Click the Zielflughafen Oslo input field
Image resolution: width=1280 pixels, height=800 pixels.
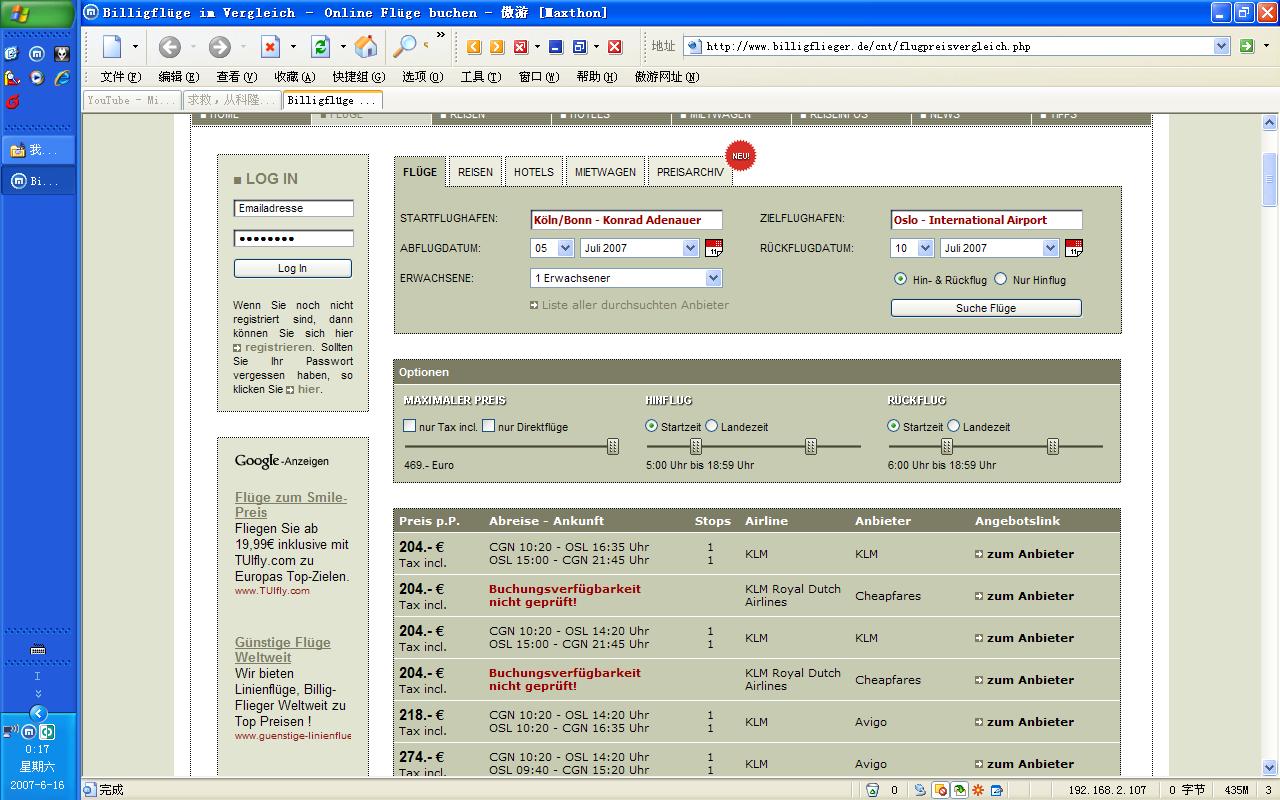(x=986, y=220)
